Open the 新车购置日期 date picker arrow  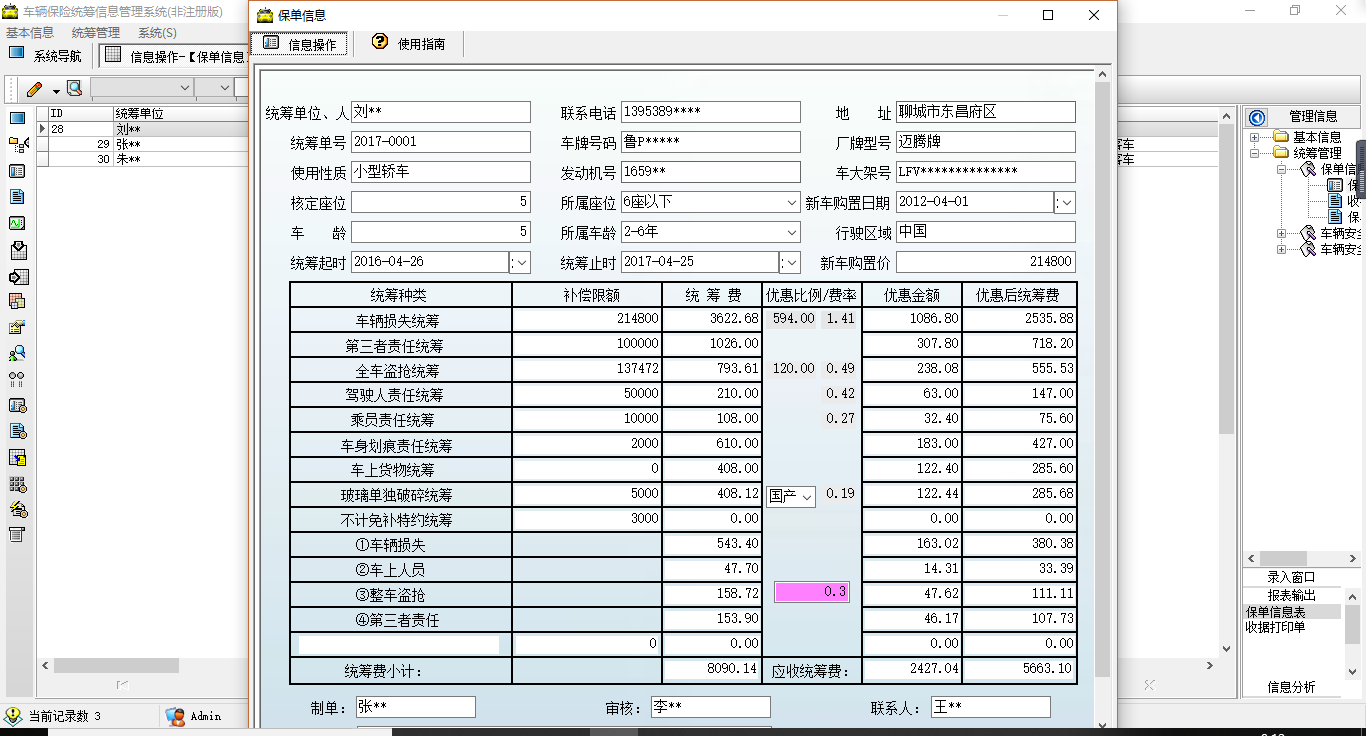1065,202
